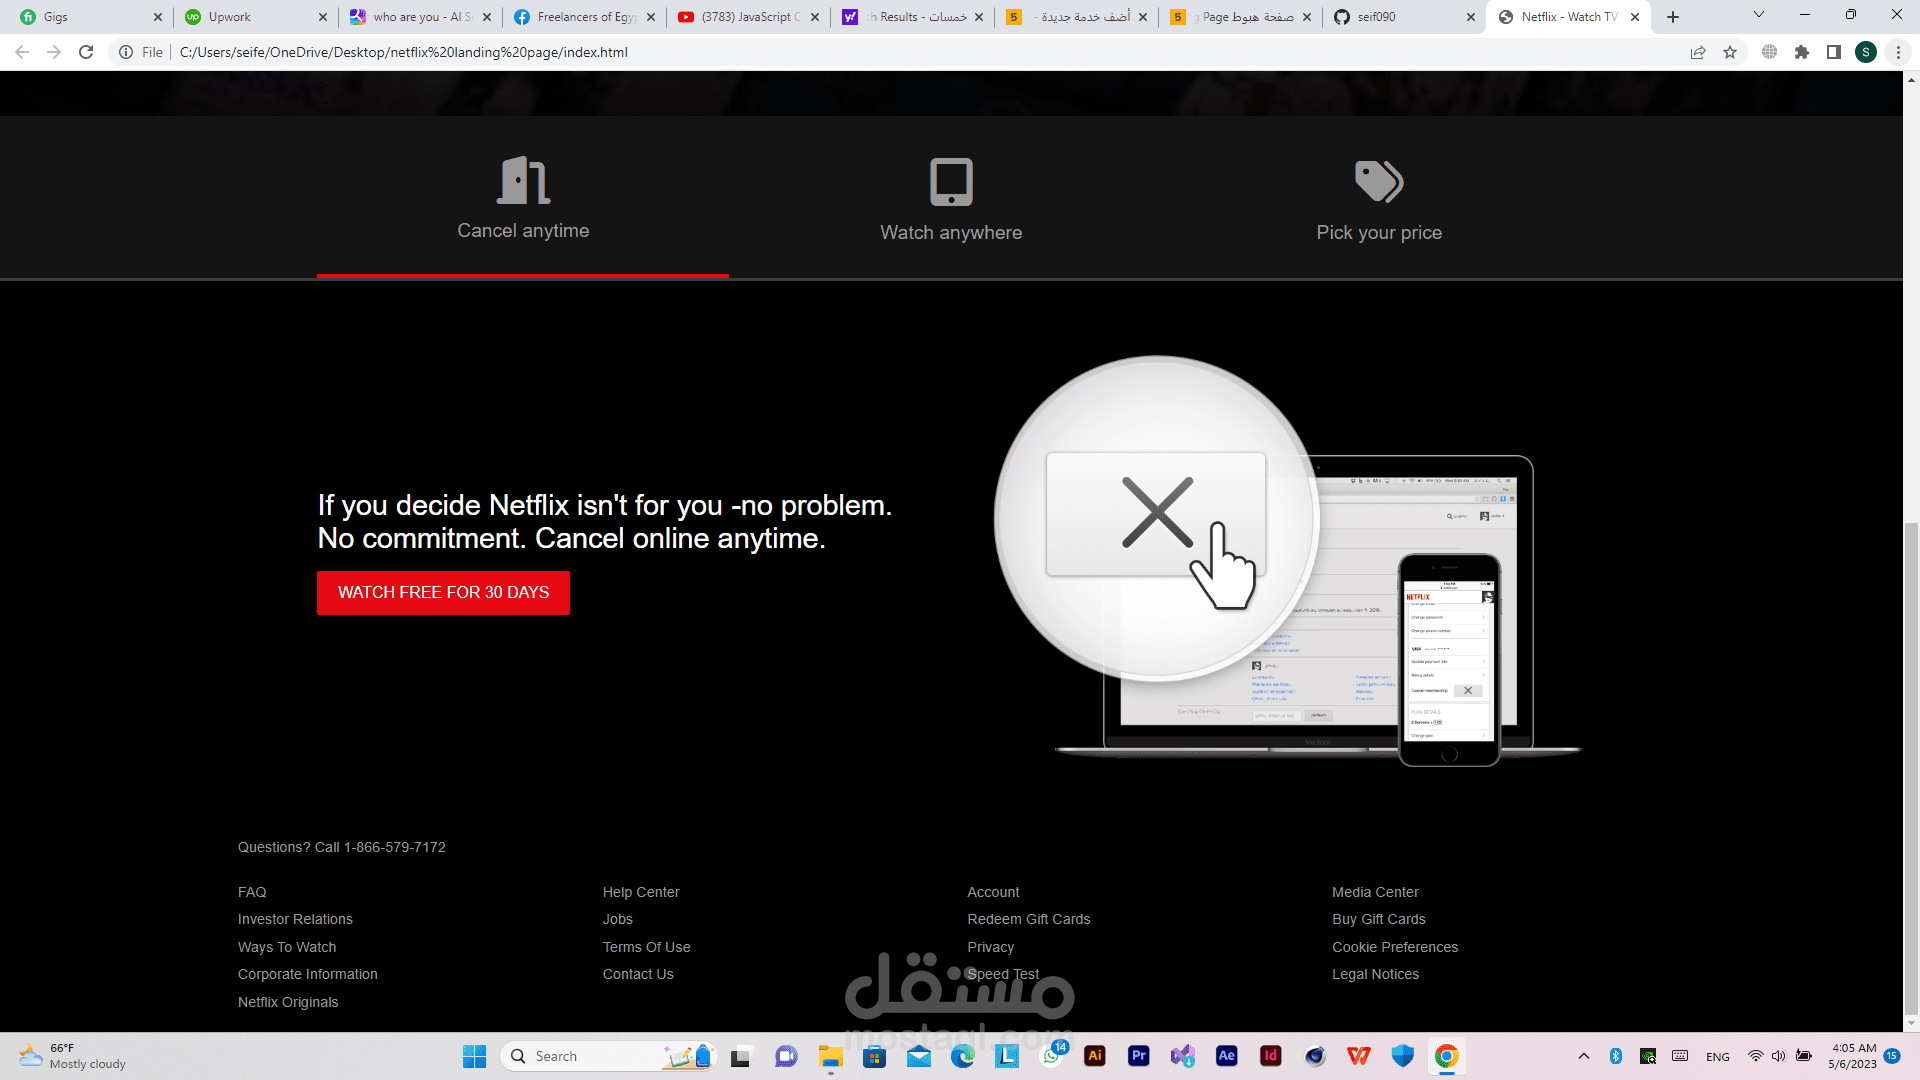Open the Chrome extensions puzzle icon
The height and width of the screenshot is (1080, 1920).
point(1802,52)
